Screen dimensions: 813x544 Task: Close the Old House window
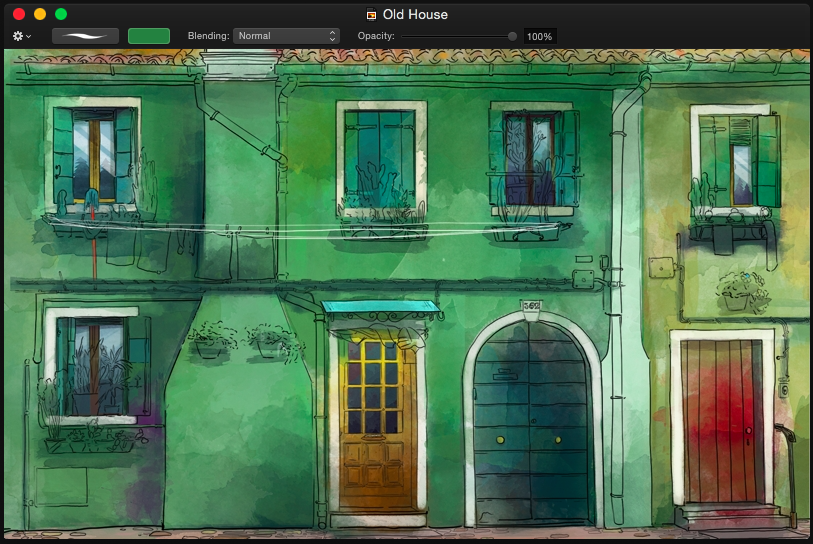click(19, 14)
